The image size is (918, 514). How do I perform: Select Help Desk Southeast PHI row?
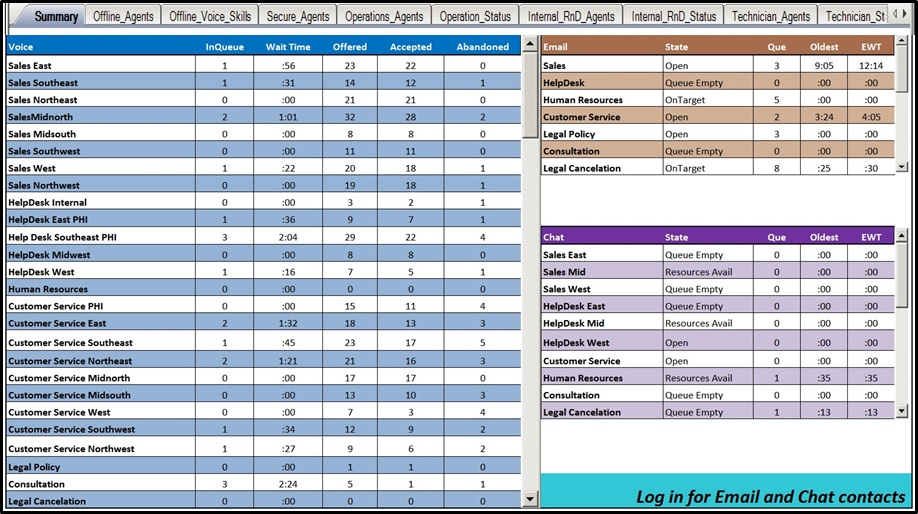pos(263,237)
